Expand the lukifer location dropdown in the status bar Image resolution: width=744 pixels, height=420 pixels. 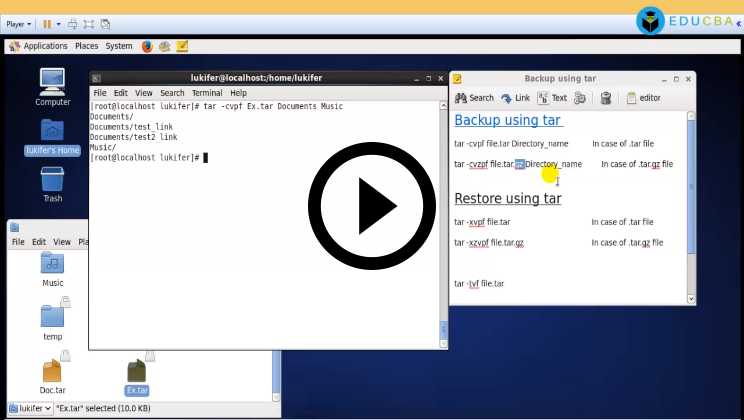tap(30, 408)
